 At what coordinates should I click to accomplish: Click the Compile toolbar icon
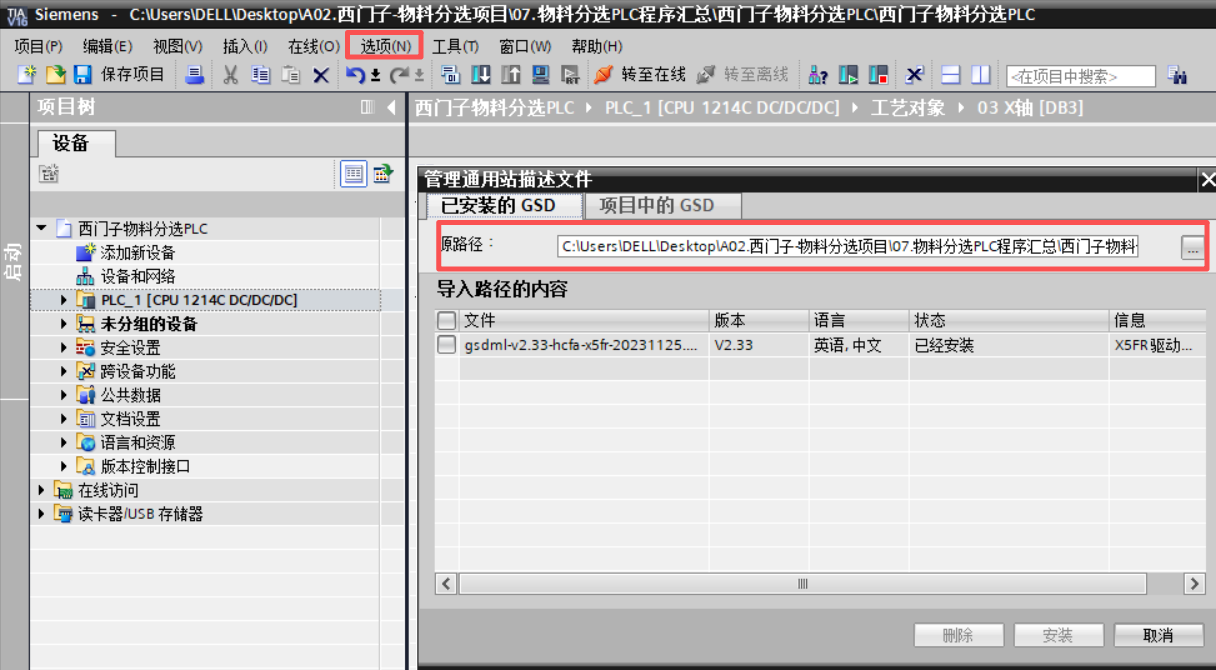[451, 75]
